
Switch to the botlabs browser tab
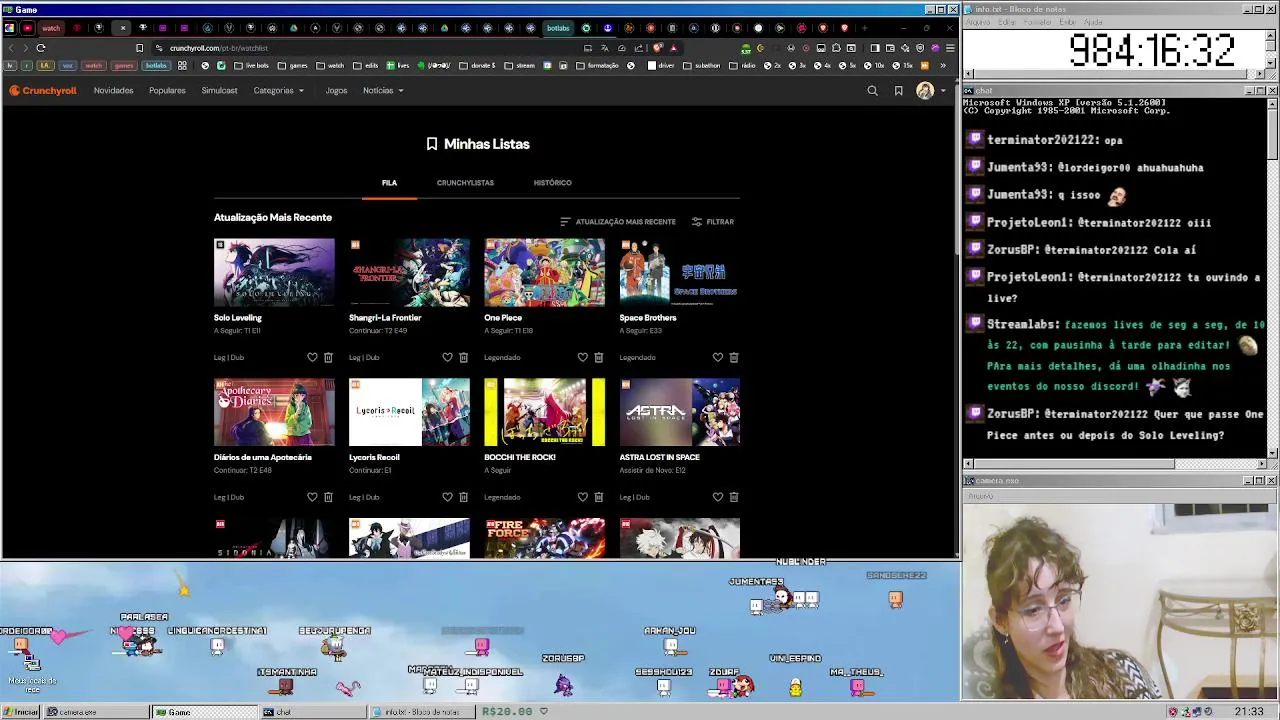(x=557, y=28)
